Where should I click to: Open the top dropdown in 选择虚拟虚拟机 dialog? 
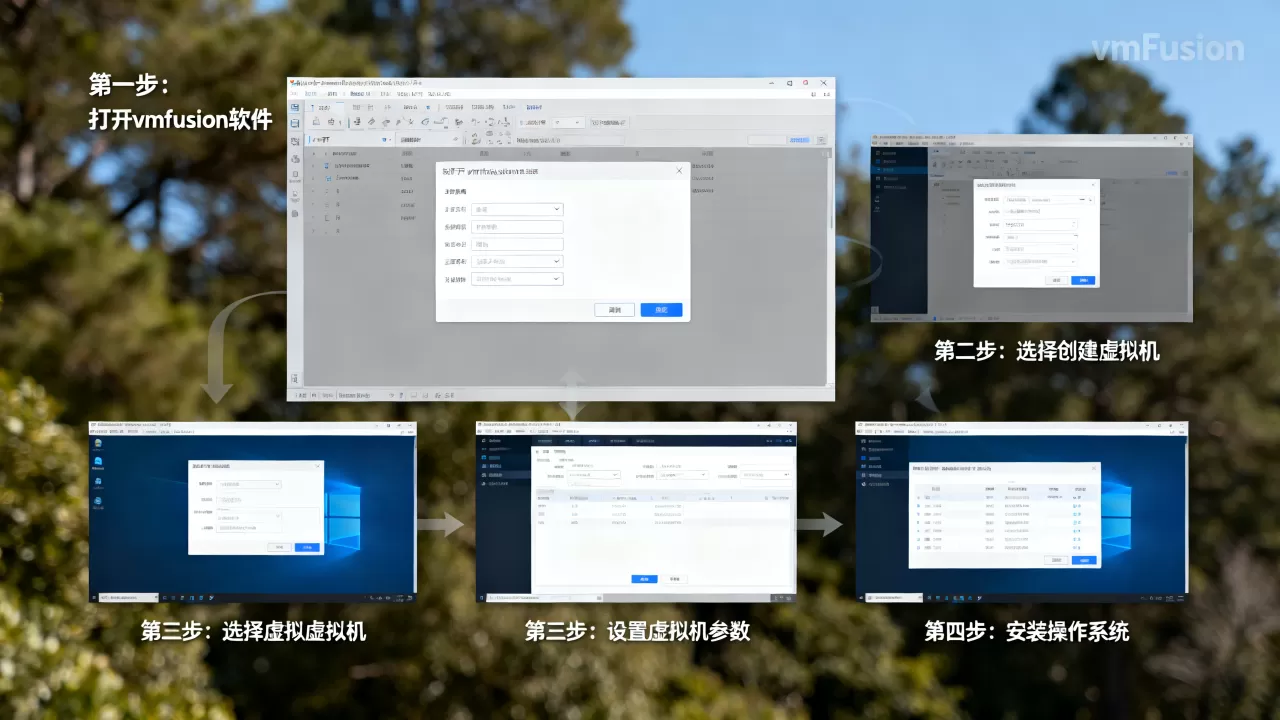(249, 485)
